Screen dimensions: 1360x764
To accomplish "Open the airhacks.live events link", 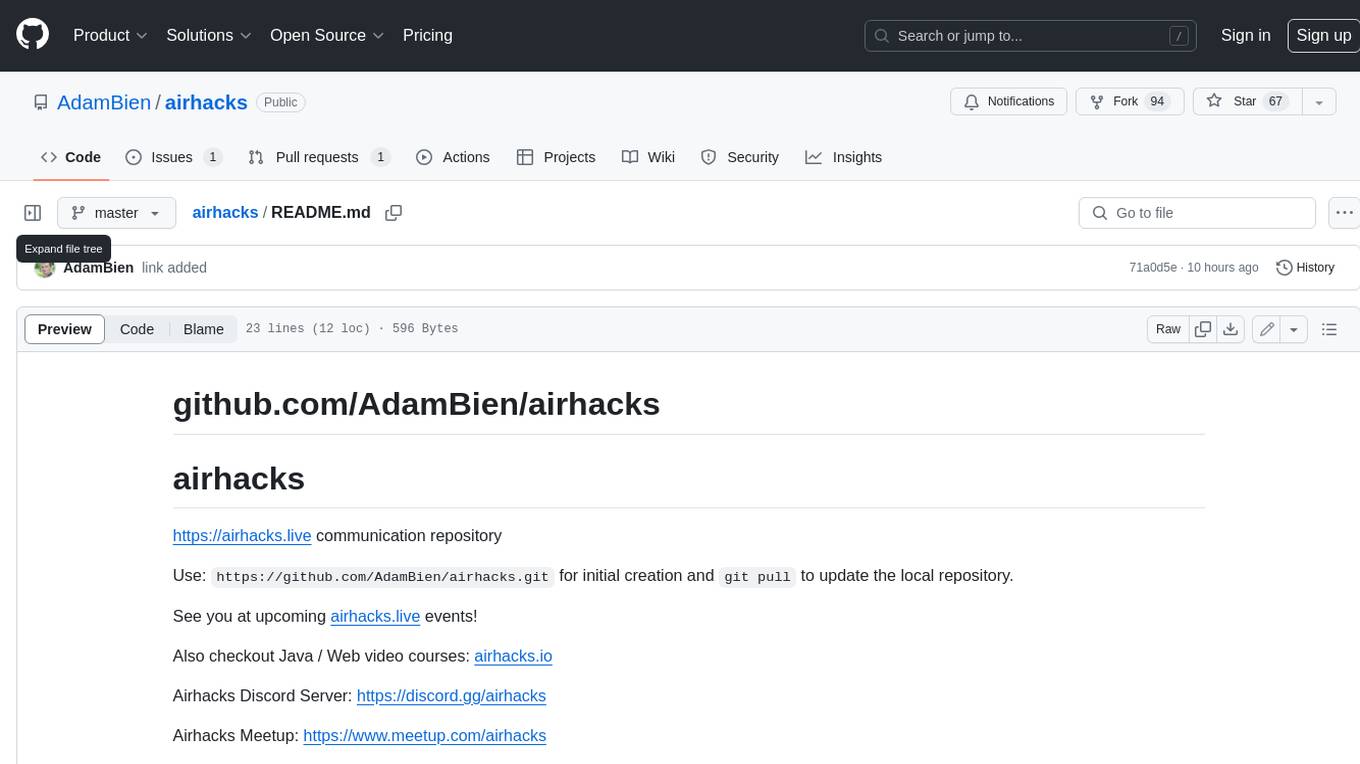I will coord(375,616).
